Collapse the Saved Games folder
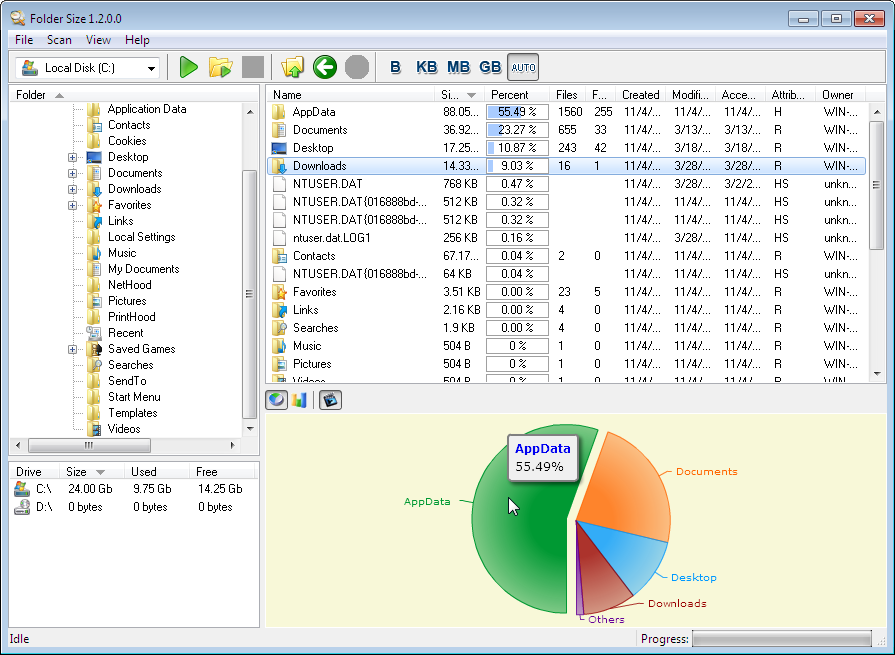 (70, 349)
